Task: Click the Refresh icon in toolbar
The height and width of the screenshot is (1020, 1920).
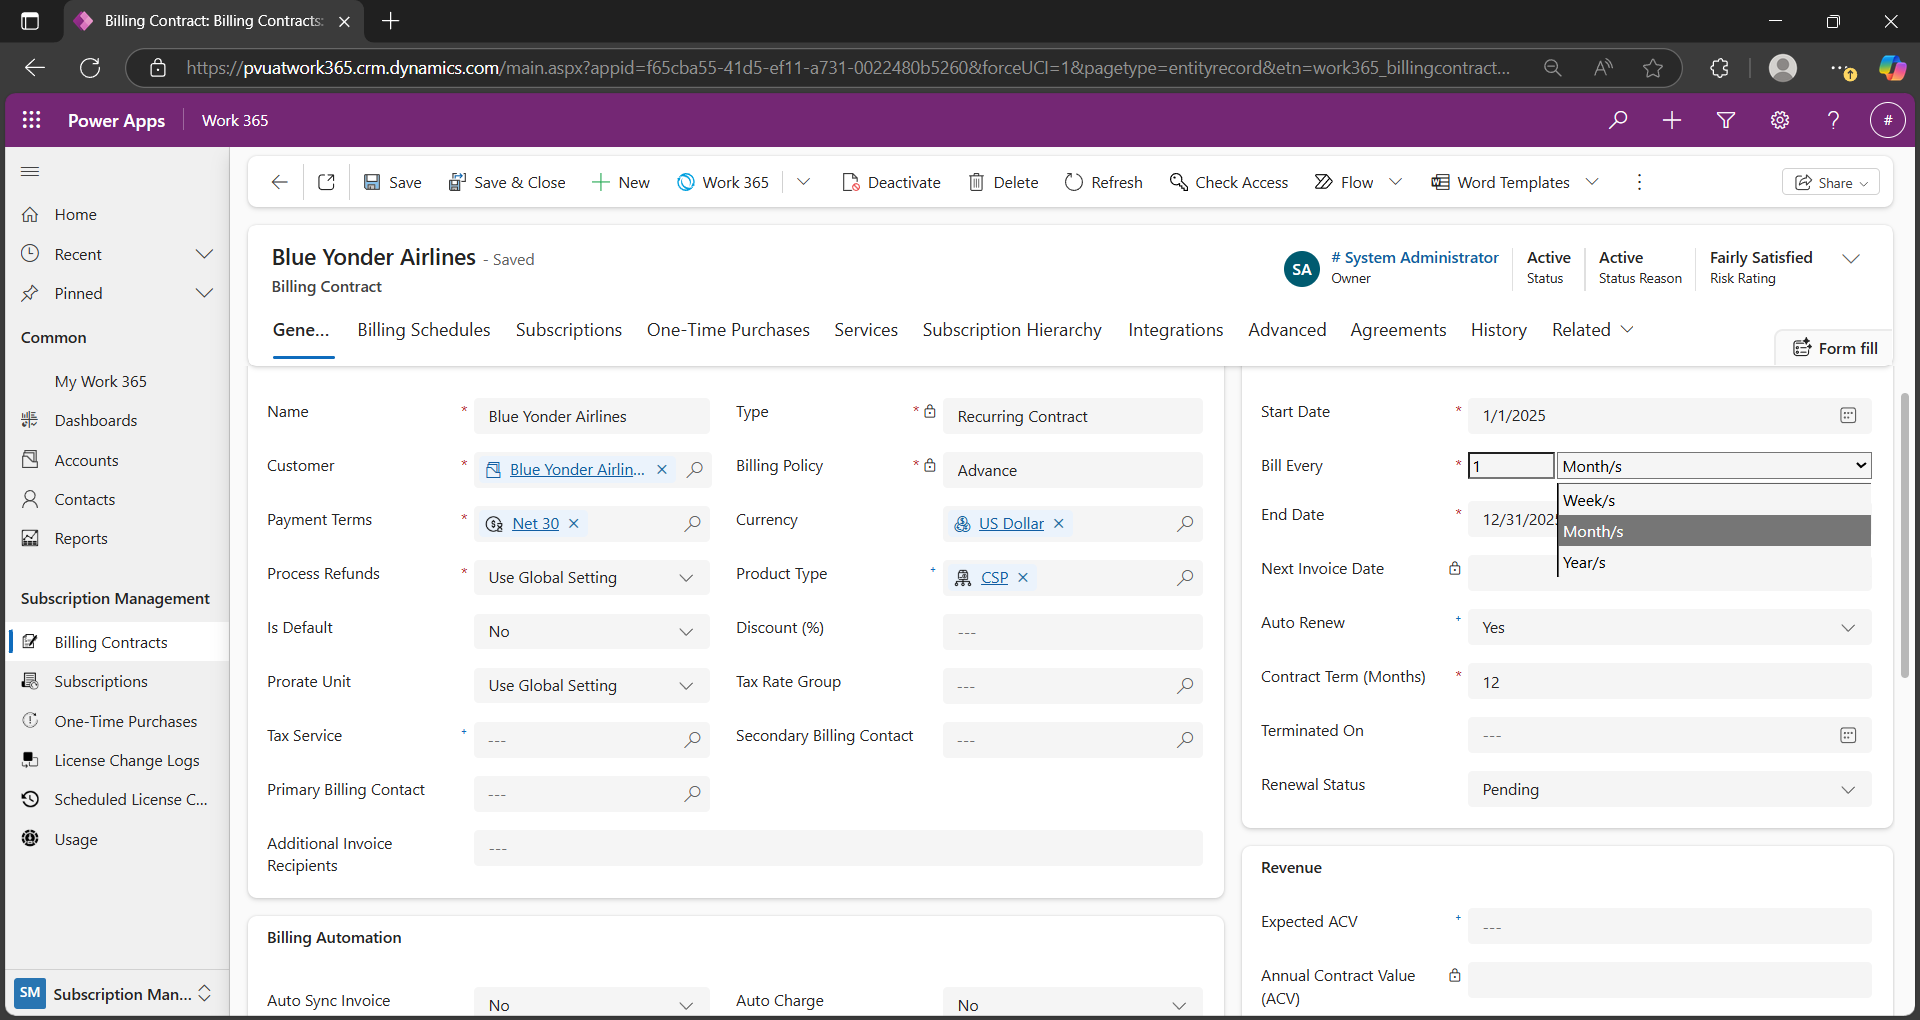Action: [x=1074, y=182]
